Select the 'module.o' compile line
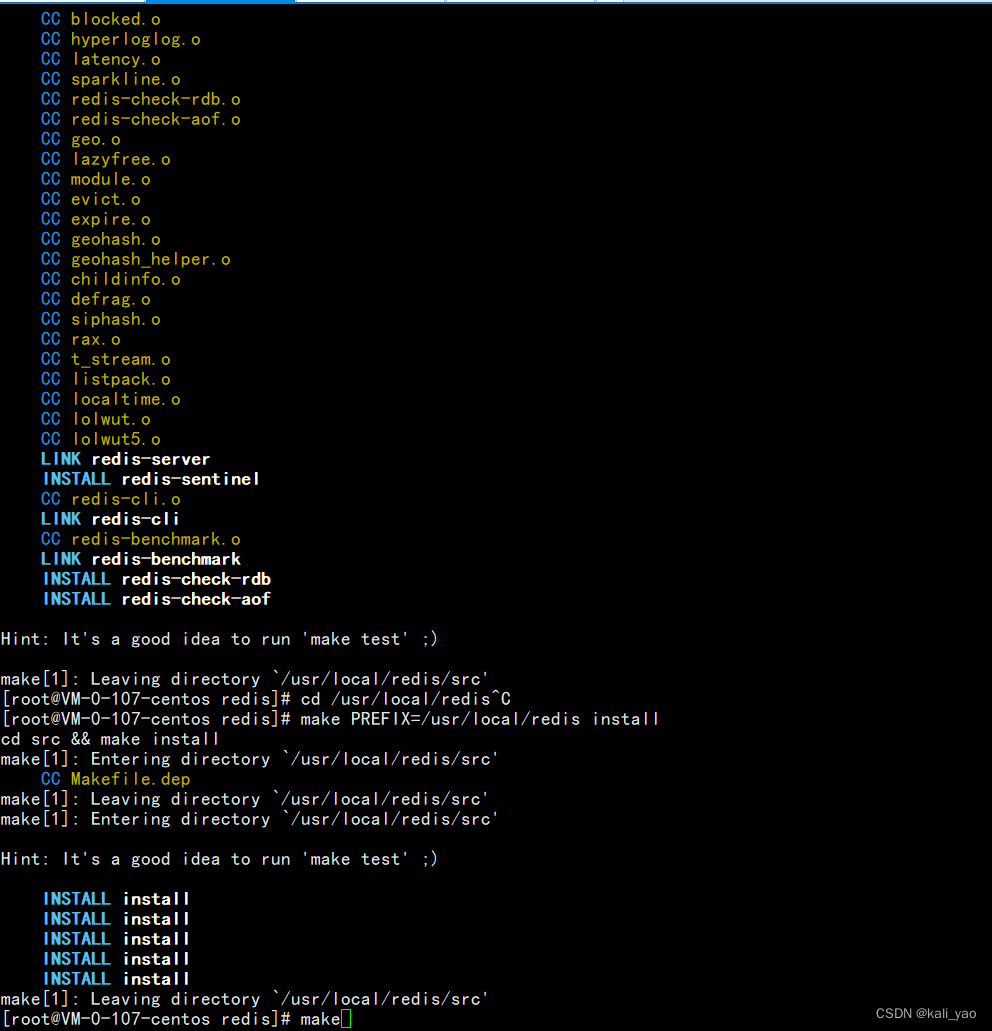Screen dimensions: 992x1031 [x=96, y=179]
